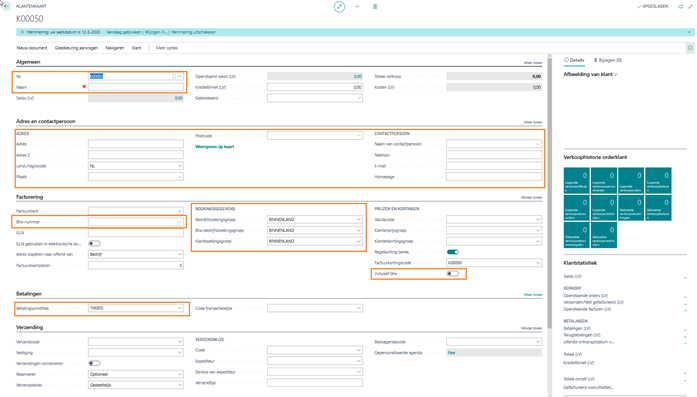Open the Valutacode dropdown
Image resolution: width=697 pixels, height=397 pixels.
click(538, 220)
